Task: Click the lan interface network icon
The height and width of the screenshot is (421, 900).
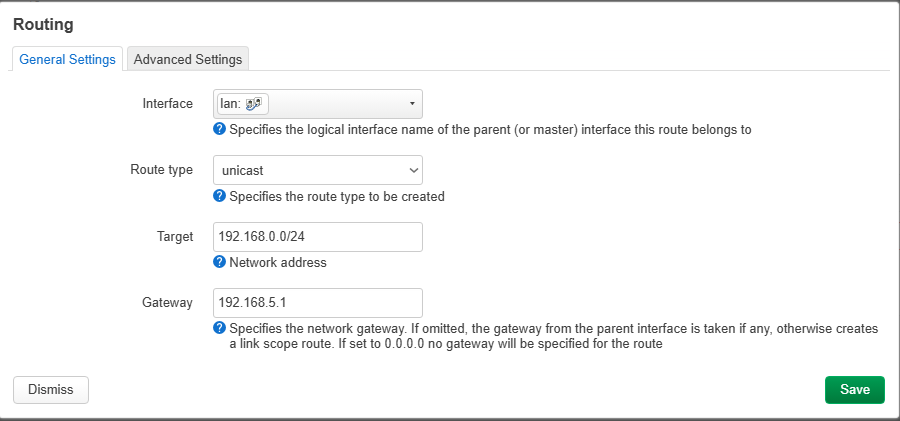Action: coord(254,104)
